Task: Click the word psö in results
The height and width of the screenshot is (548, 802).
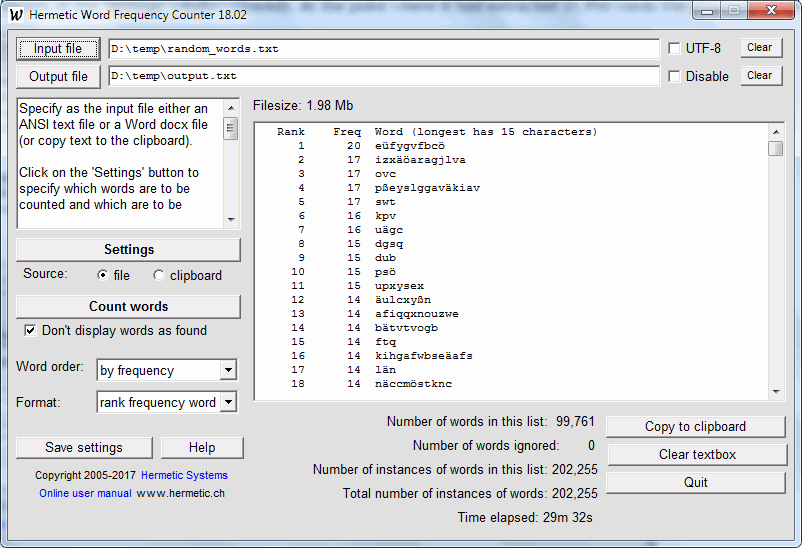Action: tap(385, 272)
